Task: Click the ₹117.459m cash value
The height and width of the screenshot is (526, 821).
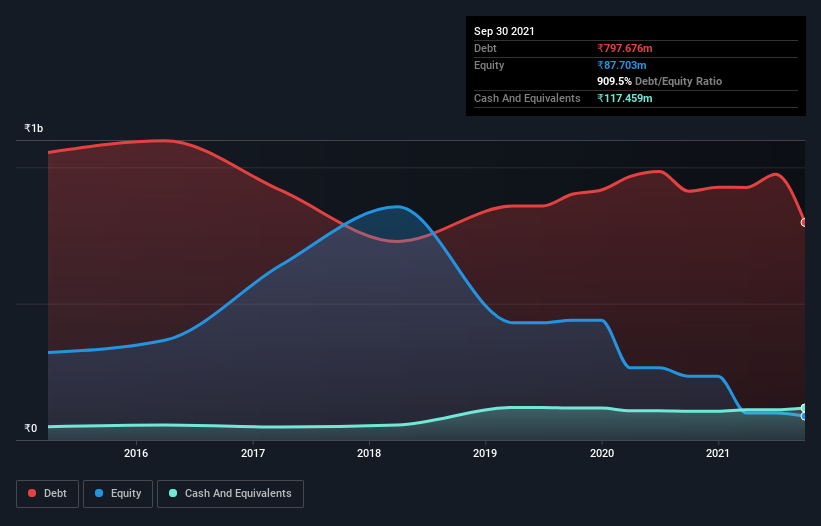Action: pyautogui.click(x=625, y=98)
